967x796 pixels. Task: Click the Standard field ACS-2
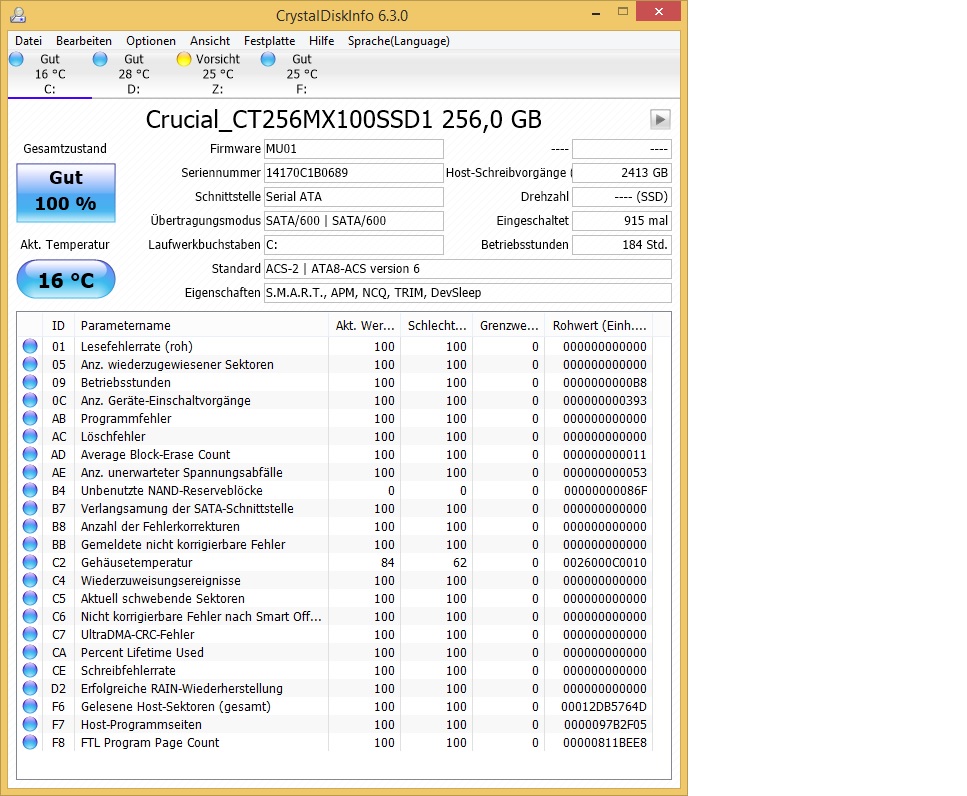468,269
